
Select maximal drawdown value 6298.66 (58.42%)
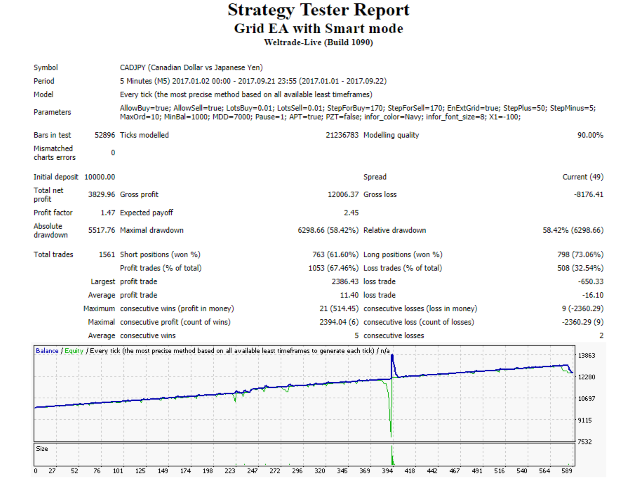point(328,231)
